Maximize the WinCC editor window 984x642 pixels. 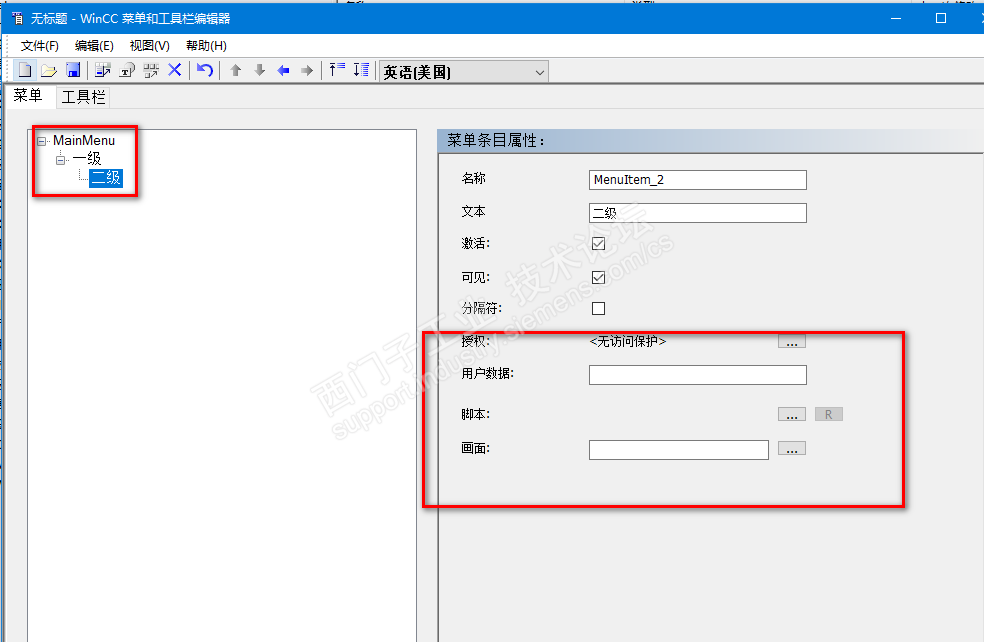click(941, 18)
